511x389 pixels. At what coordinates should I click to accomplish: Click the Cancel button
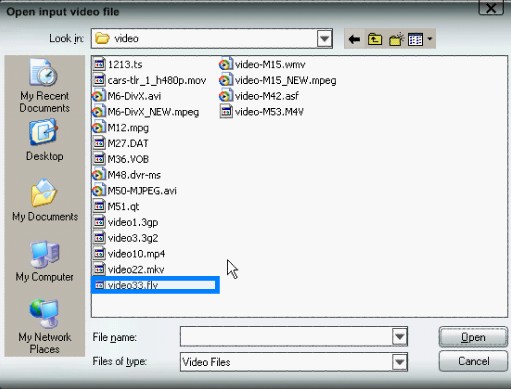(x=473, y=361)
